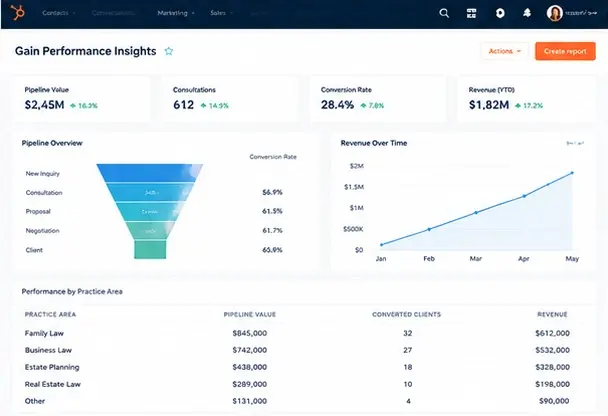Click the Jan data point on chart
608x416 pixels.
tap(382, 245)
